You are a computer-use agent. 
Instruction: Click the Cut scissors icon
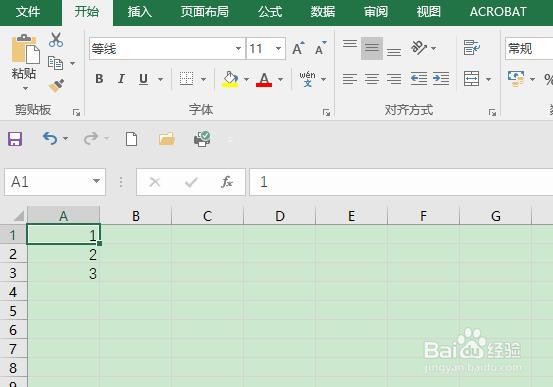point(56,40)
